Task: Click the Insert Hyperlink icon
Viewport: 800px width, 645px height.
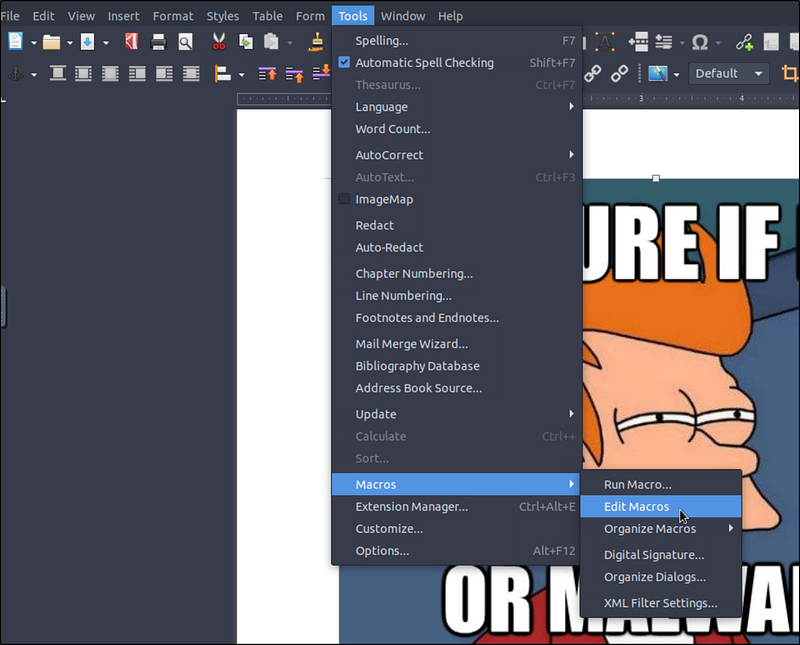Action: click(744, 42)
